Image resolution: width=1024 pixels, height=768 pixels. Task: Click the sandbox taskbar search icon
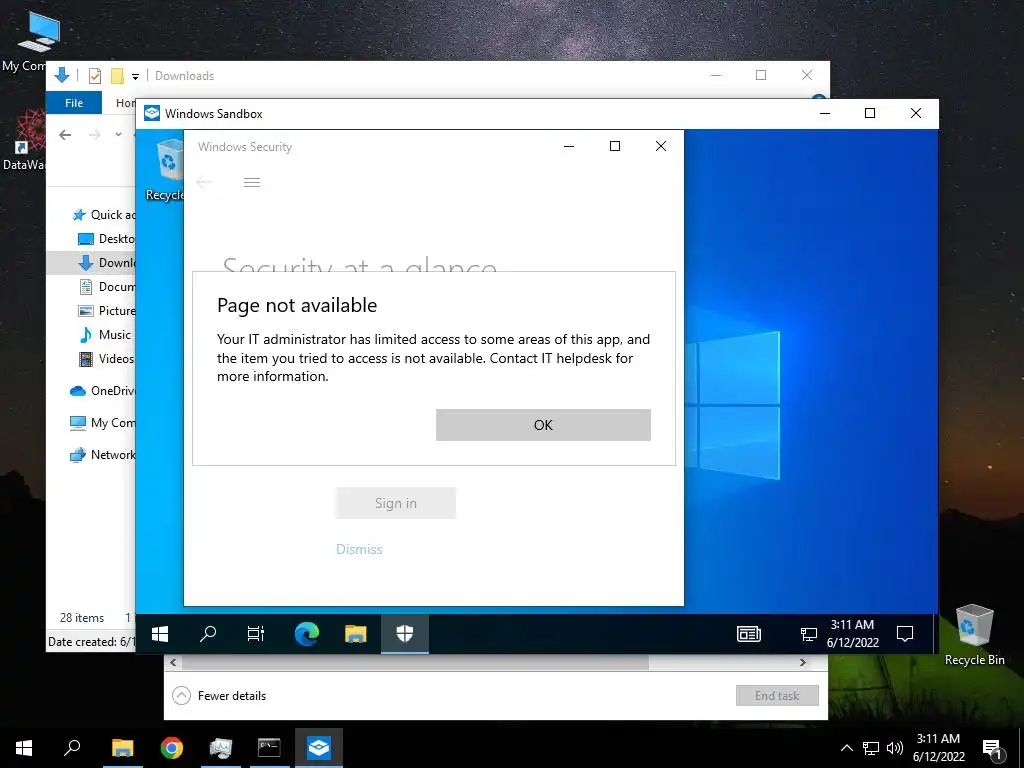208,633
